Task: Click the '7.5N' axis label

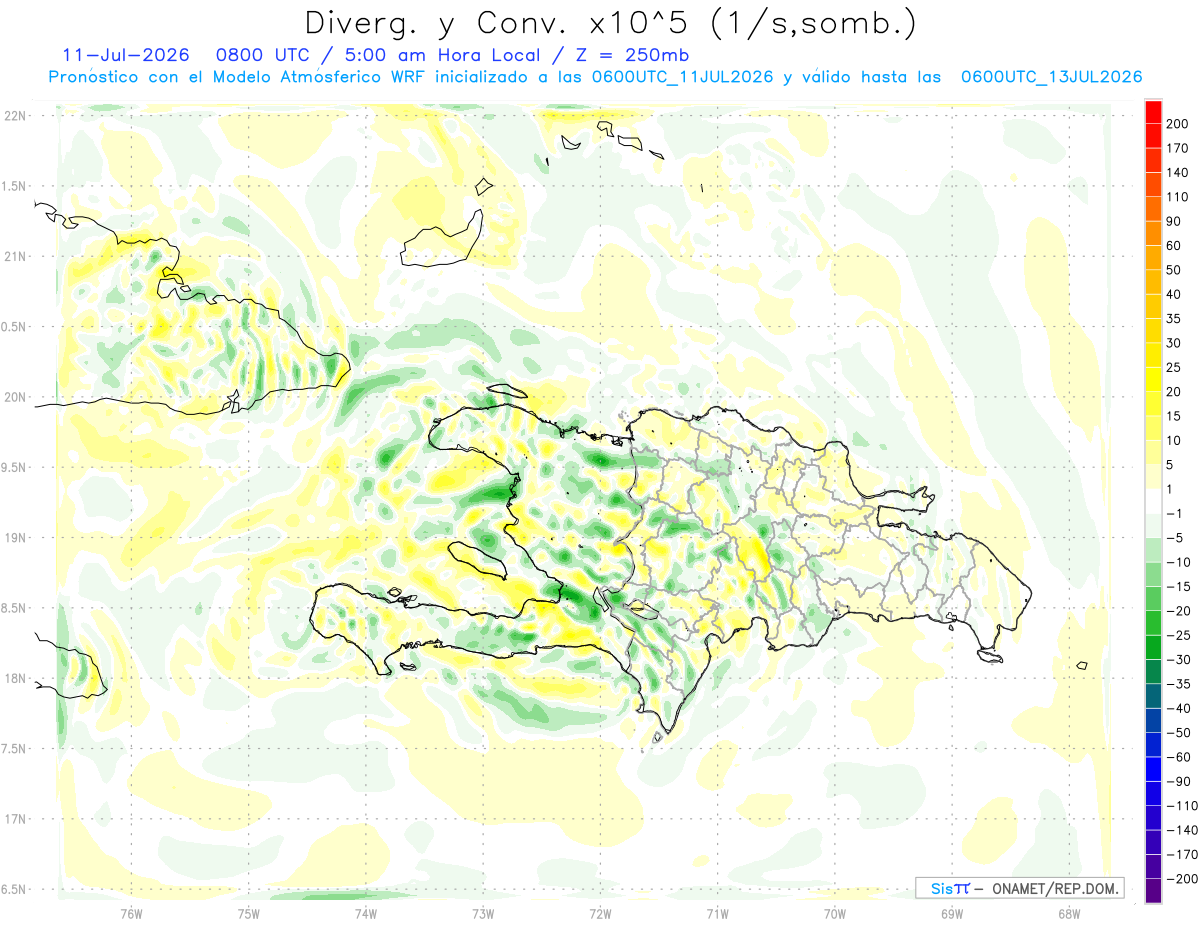Action: pyautogui.click(x=15, y=749)
